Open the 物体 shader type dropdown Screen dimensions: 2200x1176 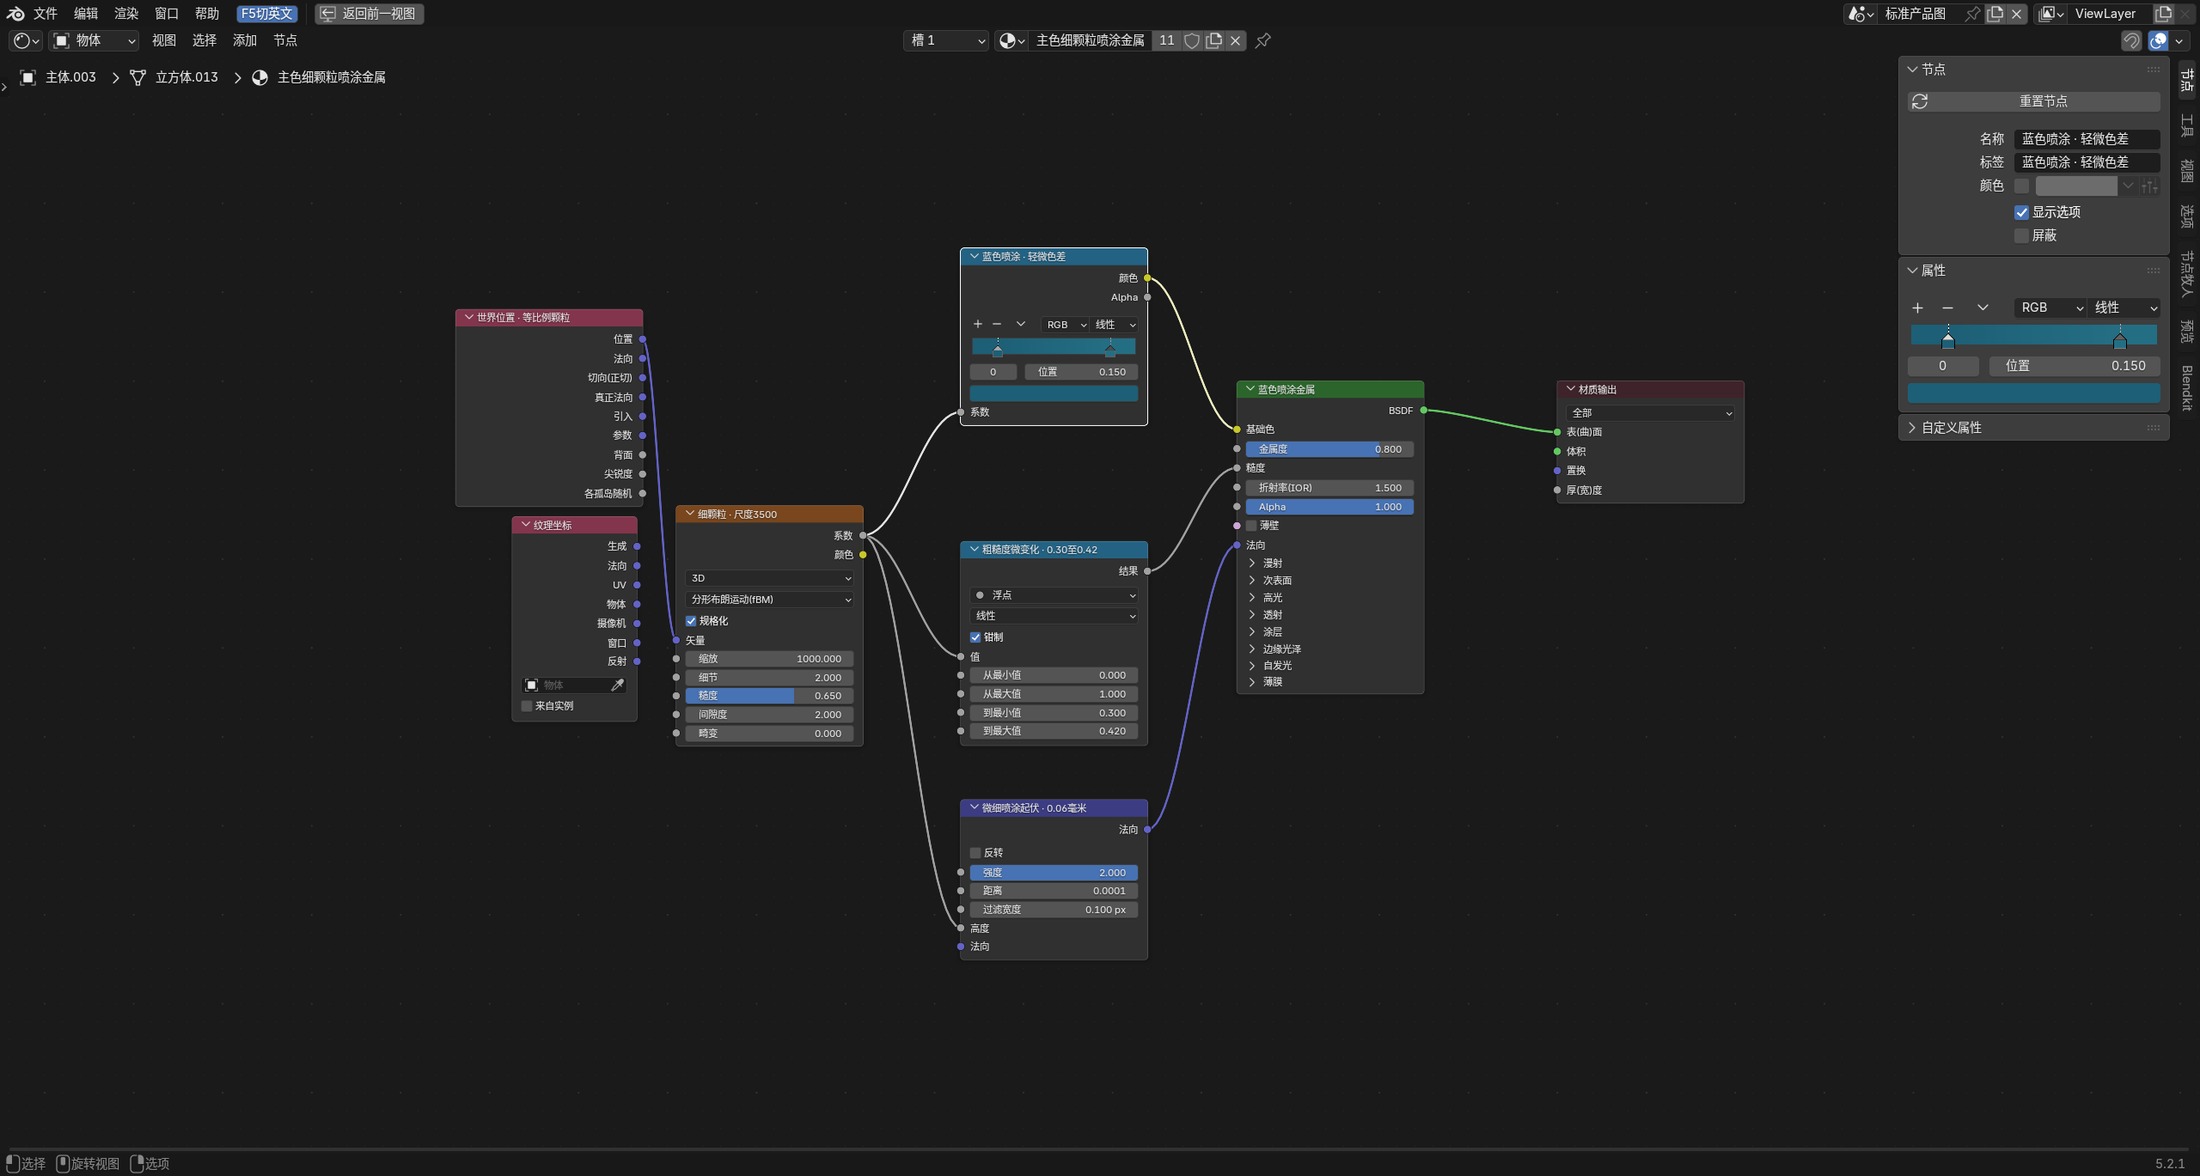pos(94,40)
